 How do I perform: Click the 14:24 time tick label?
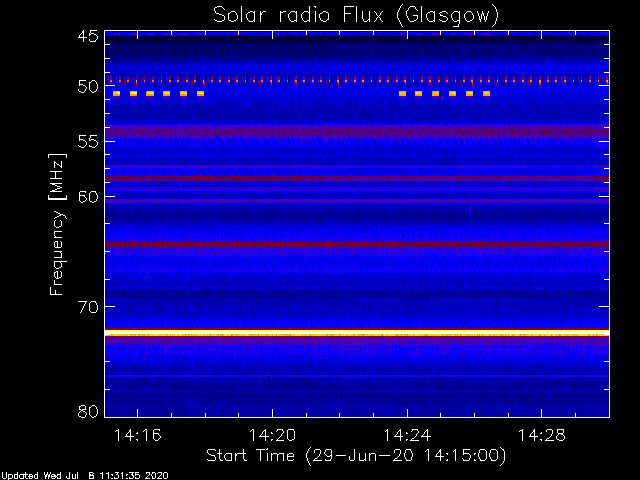[407, 435]
